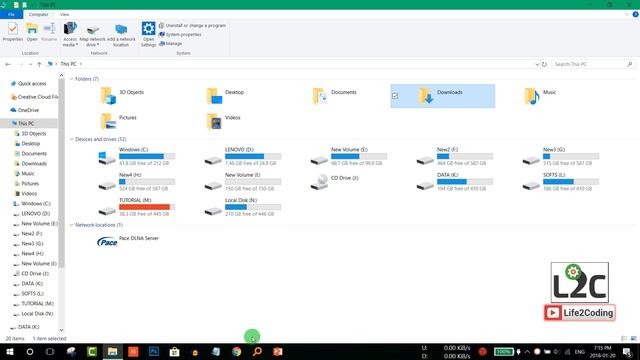
Task: Select SOFTS (L:) in navigation tree
Action: 32,293
